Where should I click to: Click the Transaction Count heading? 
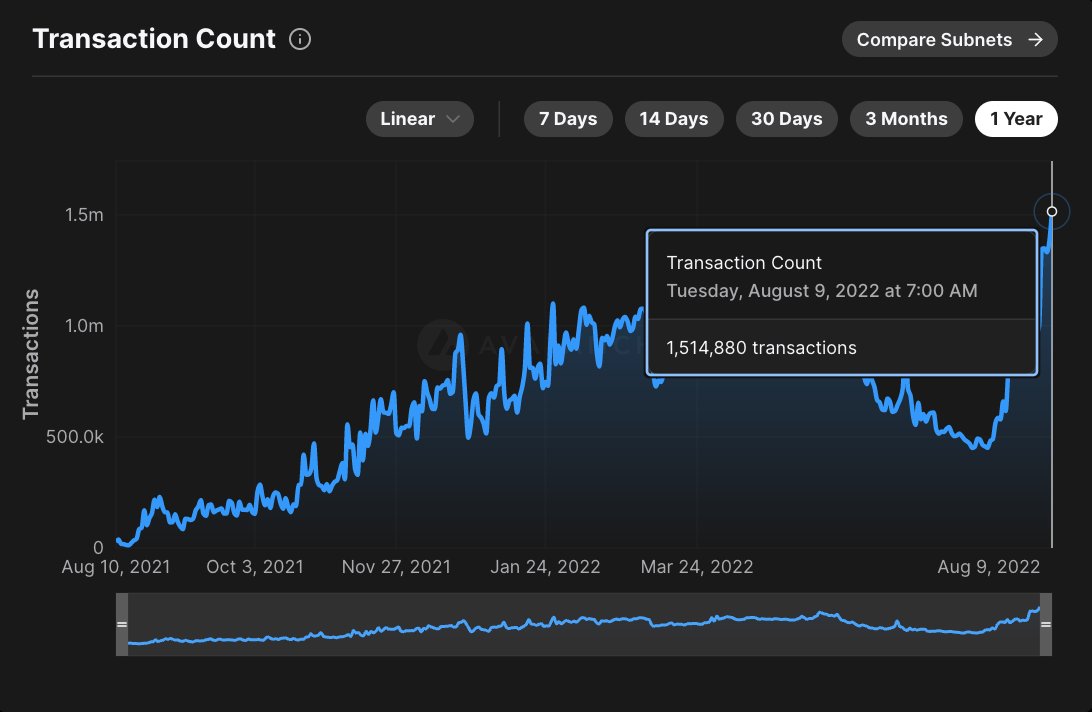coord(154,39)
